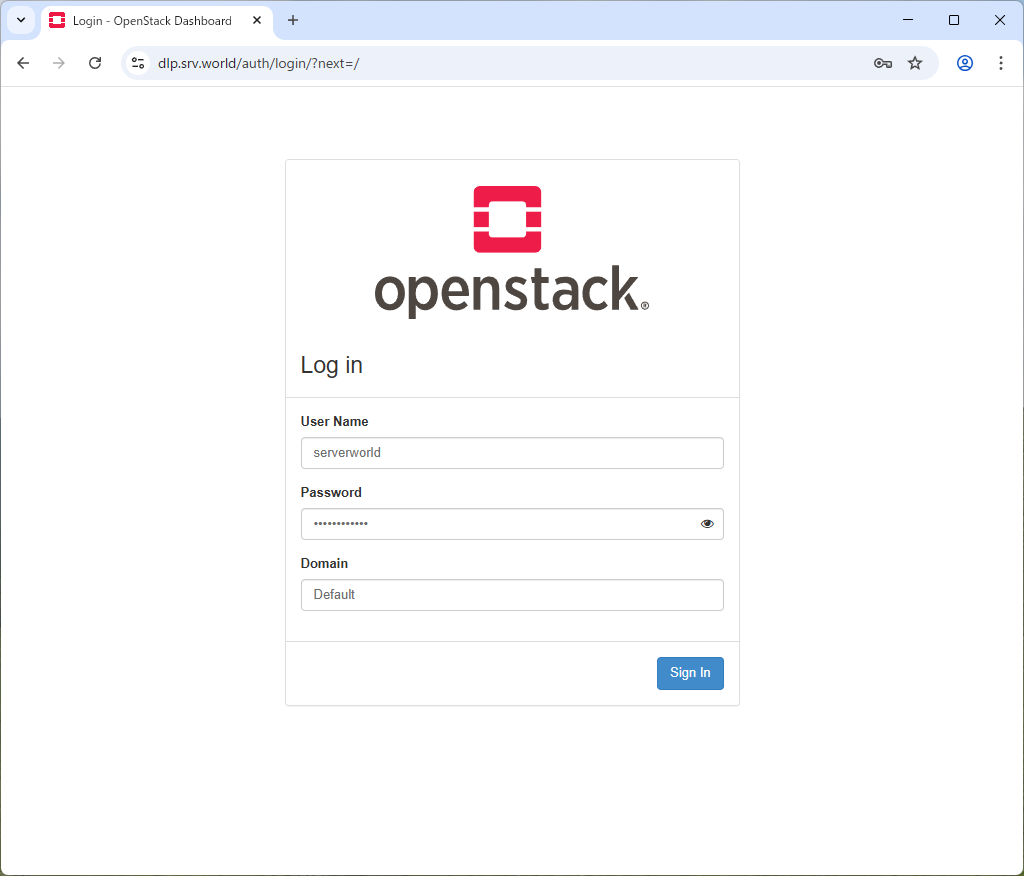
Task: Open the saved passwords key icon
Action: 882,63
